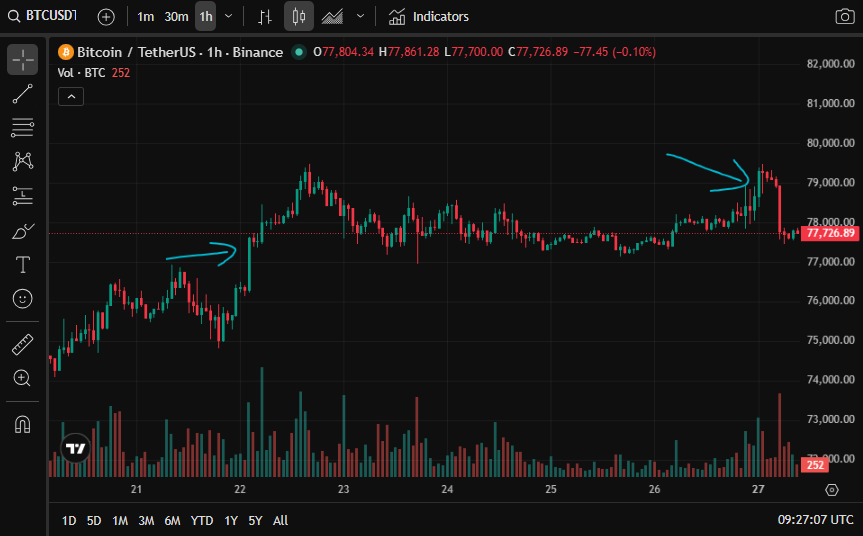
Task: Set range to 5Y
Action: click(x=255, y=521)
